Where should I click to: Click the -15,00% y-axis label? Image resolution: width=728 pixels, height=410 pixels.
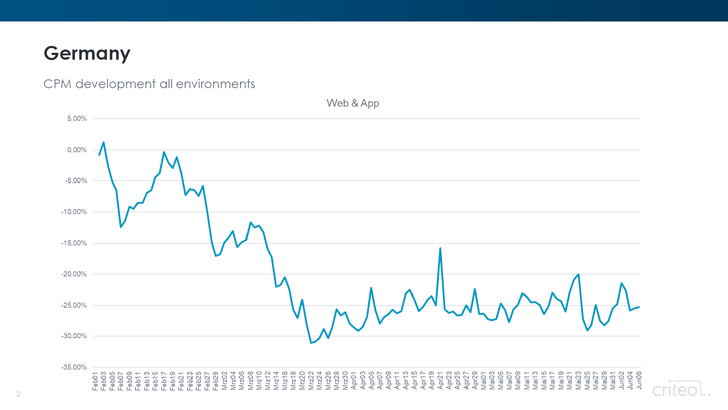click(74, 243)
